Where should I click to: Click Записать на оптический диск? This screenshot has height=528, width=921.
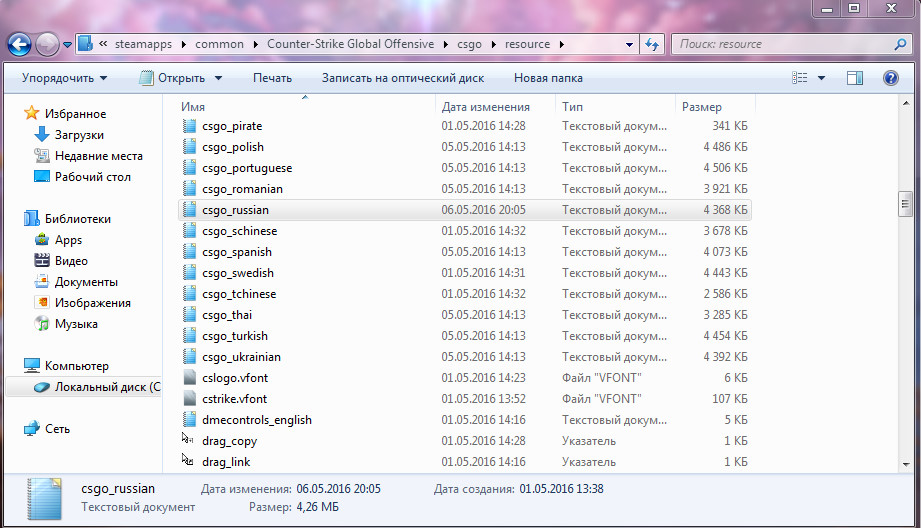(x=403, y=78)
